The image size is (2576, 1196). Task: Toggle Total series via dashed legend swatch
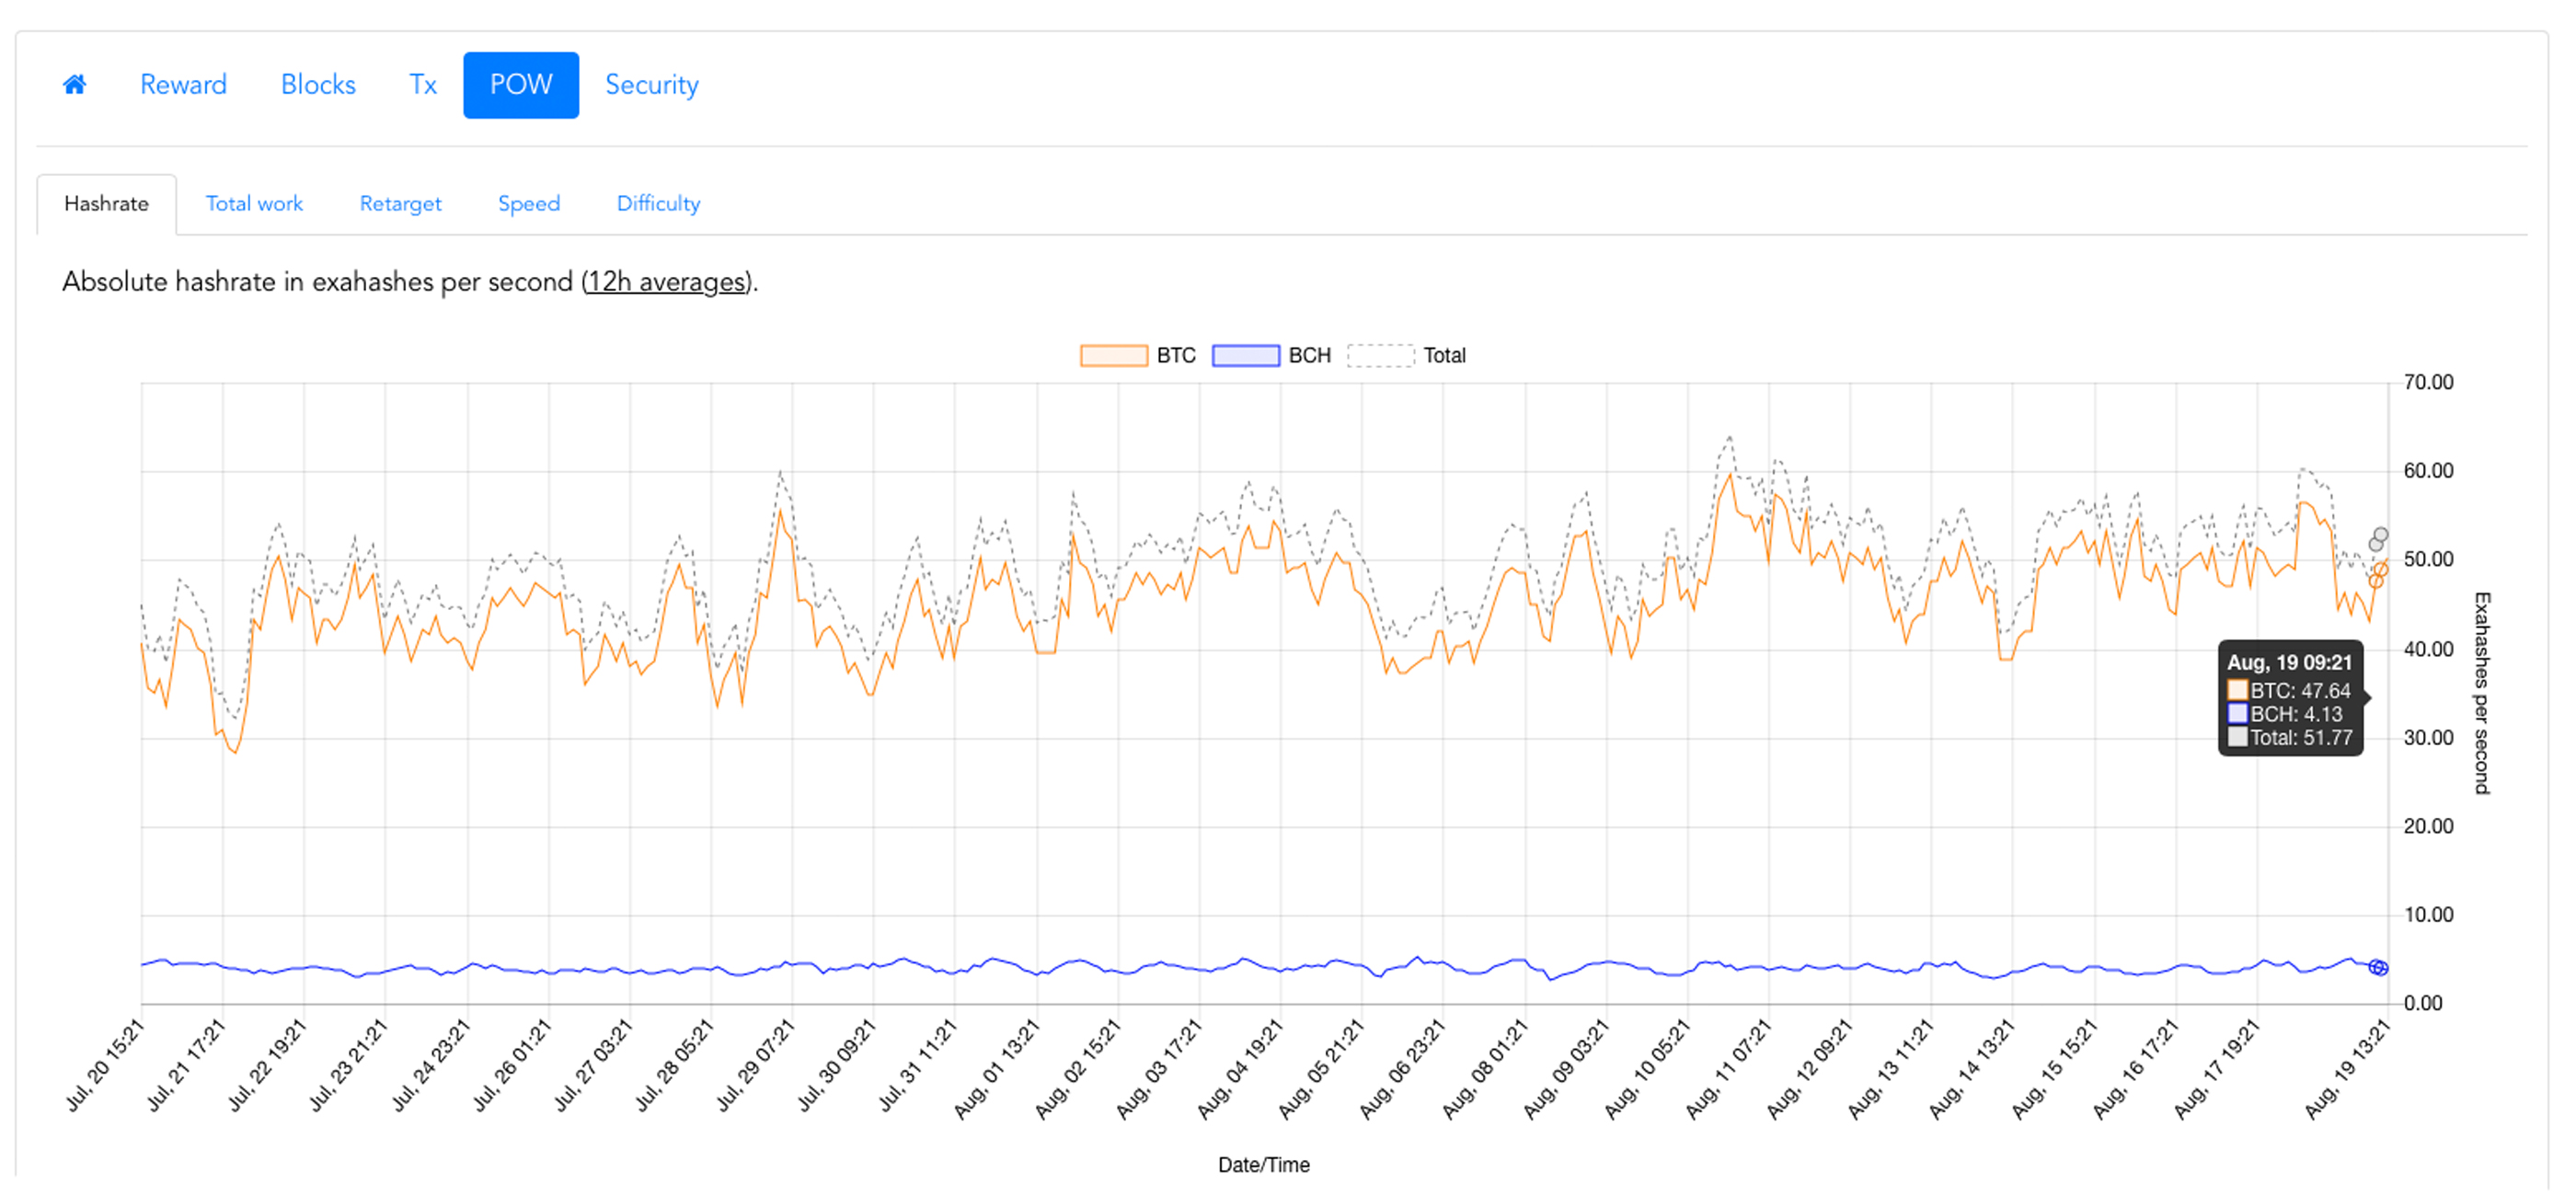1381,356
